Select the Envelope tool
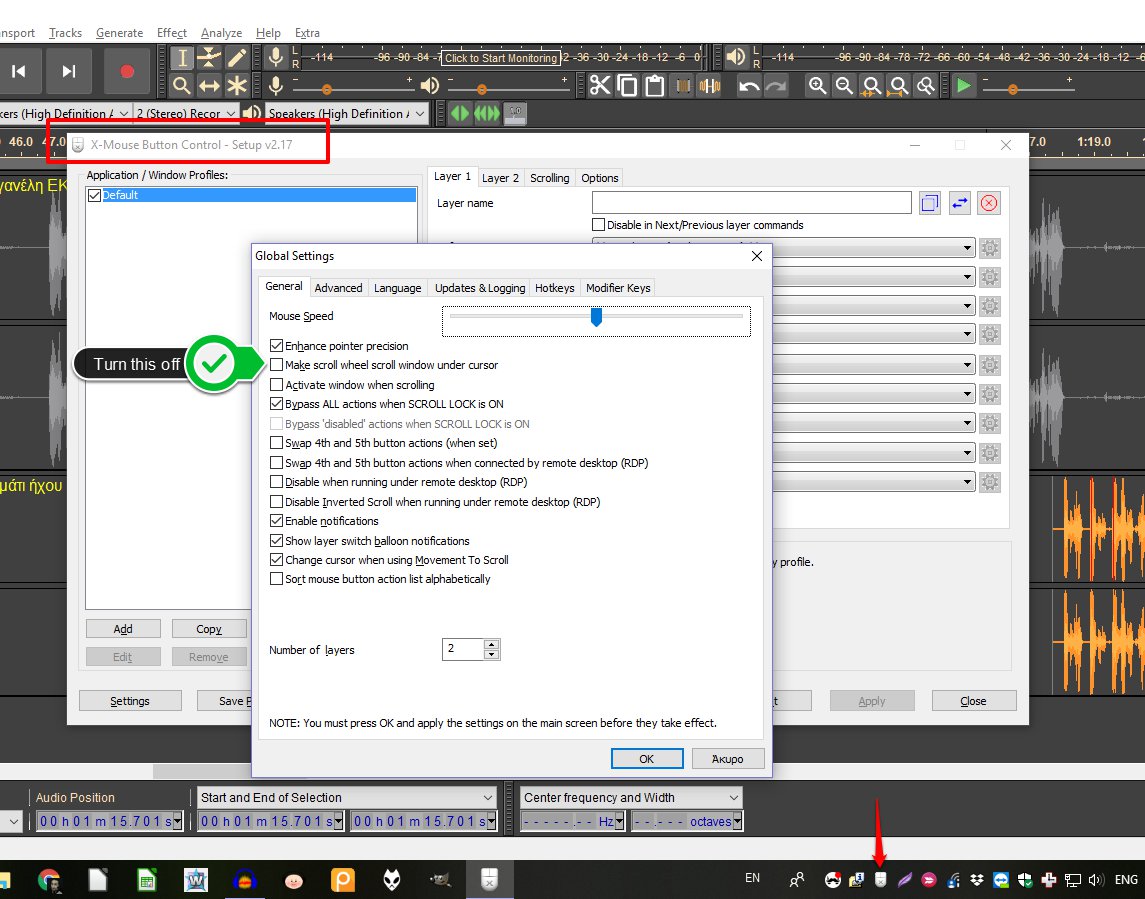The width and height of the screenshot is (1145, 899). pos(209,58)
